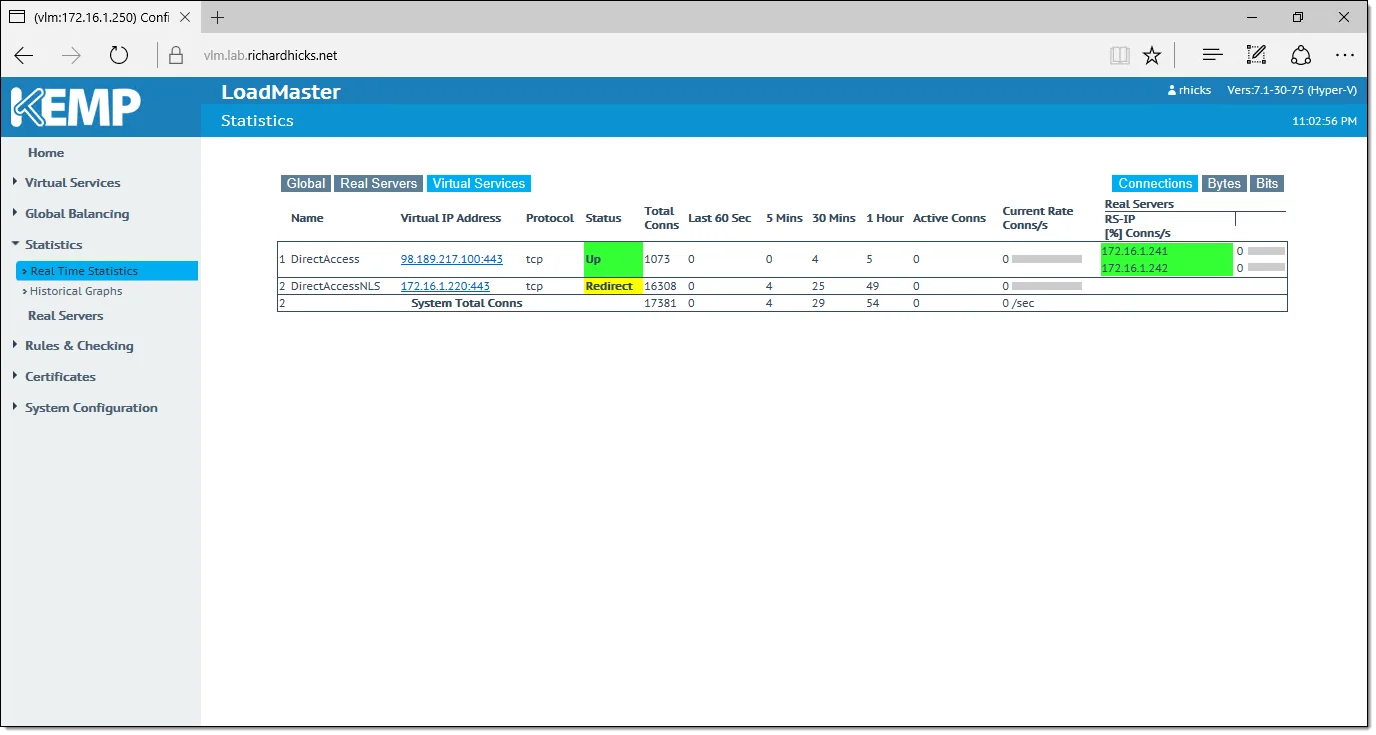Add page to favorites star icon
1376x735 pixels.
click(x=1152, y=55)
